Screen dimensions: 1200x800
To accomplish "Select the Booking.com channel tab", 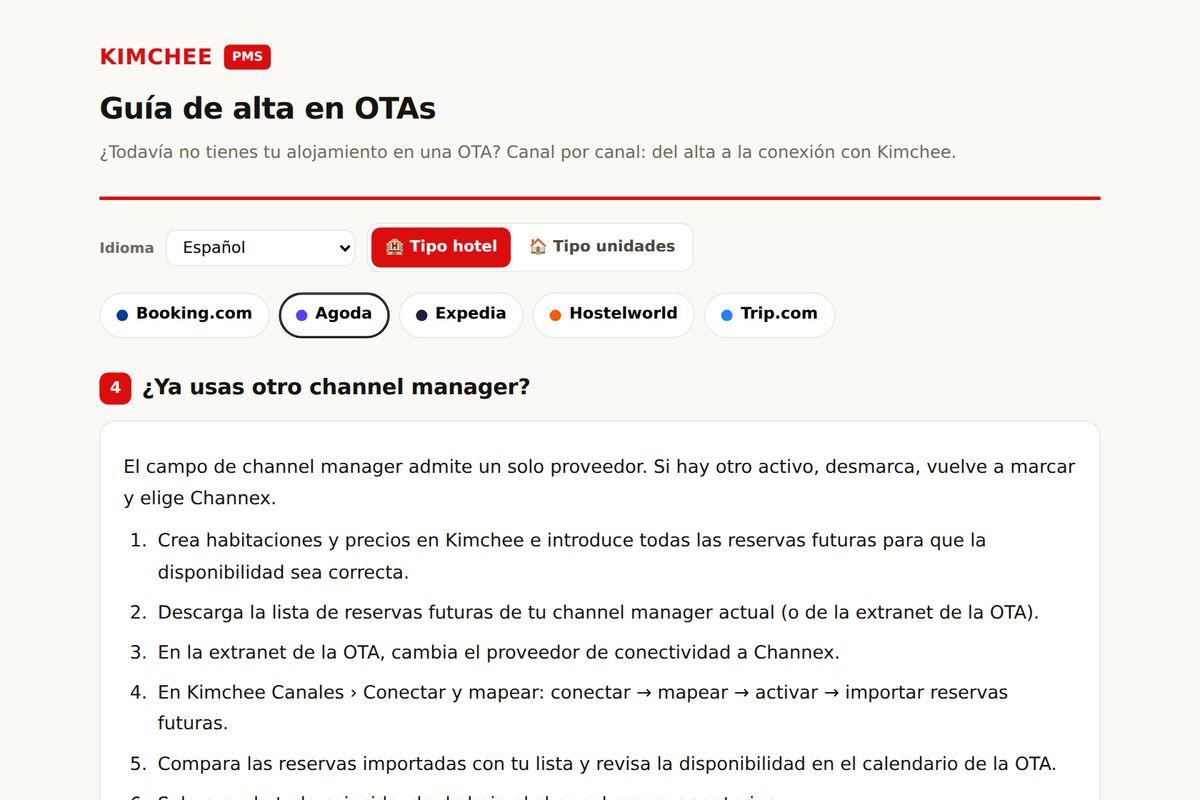I will (x=184, y=315).
